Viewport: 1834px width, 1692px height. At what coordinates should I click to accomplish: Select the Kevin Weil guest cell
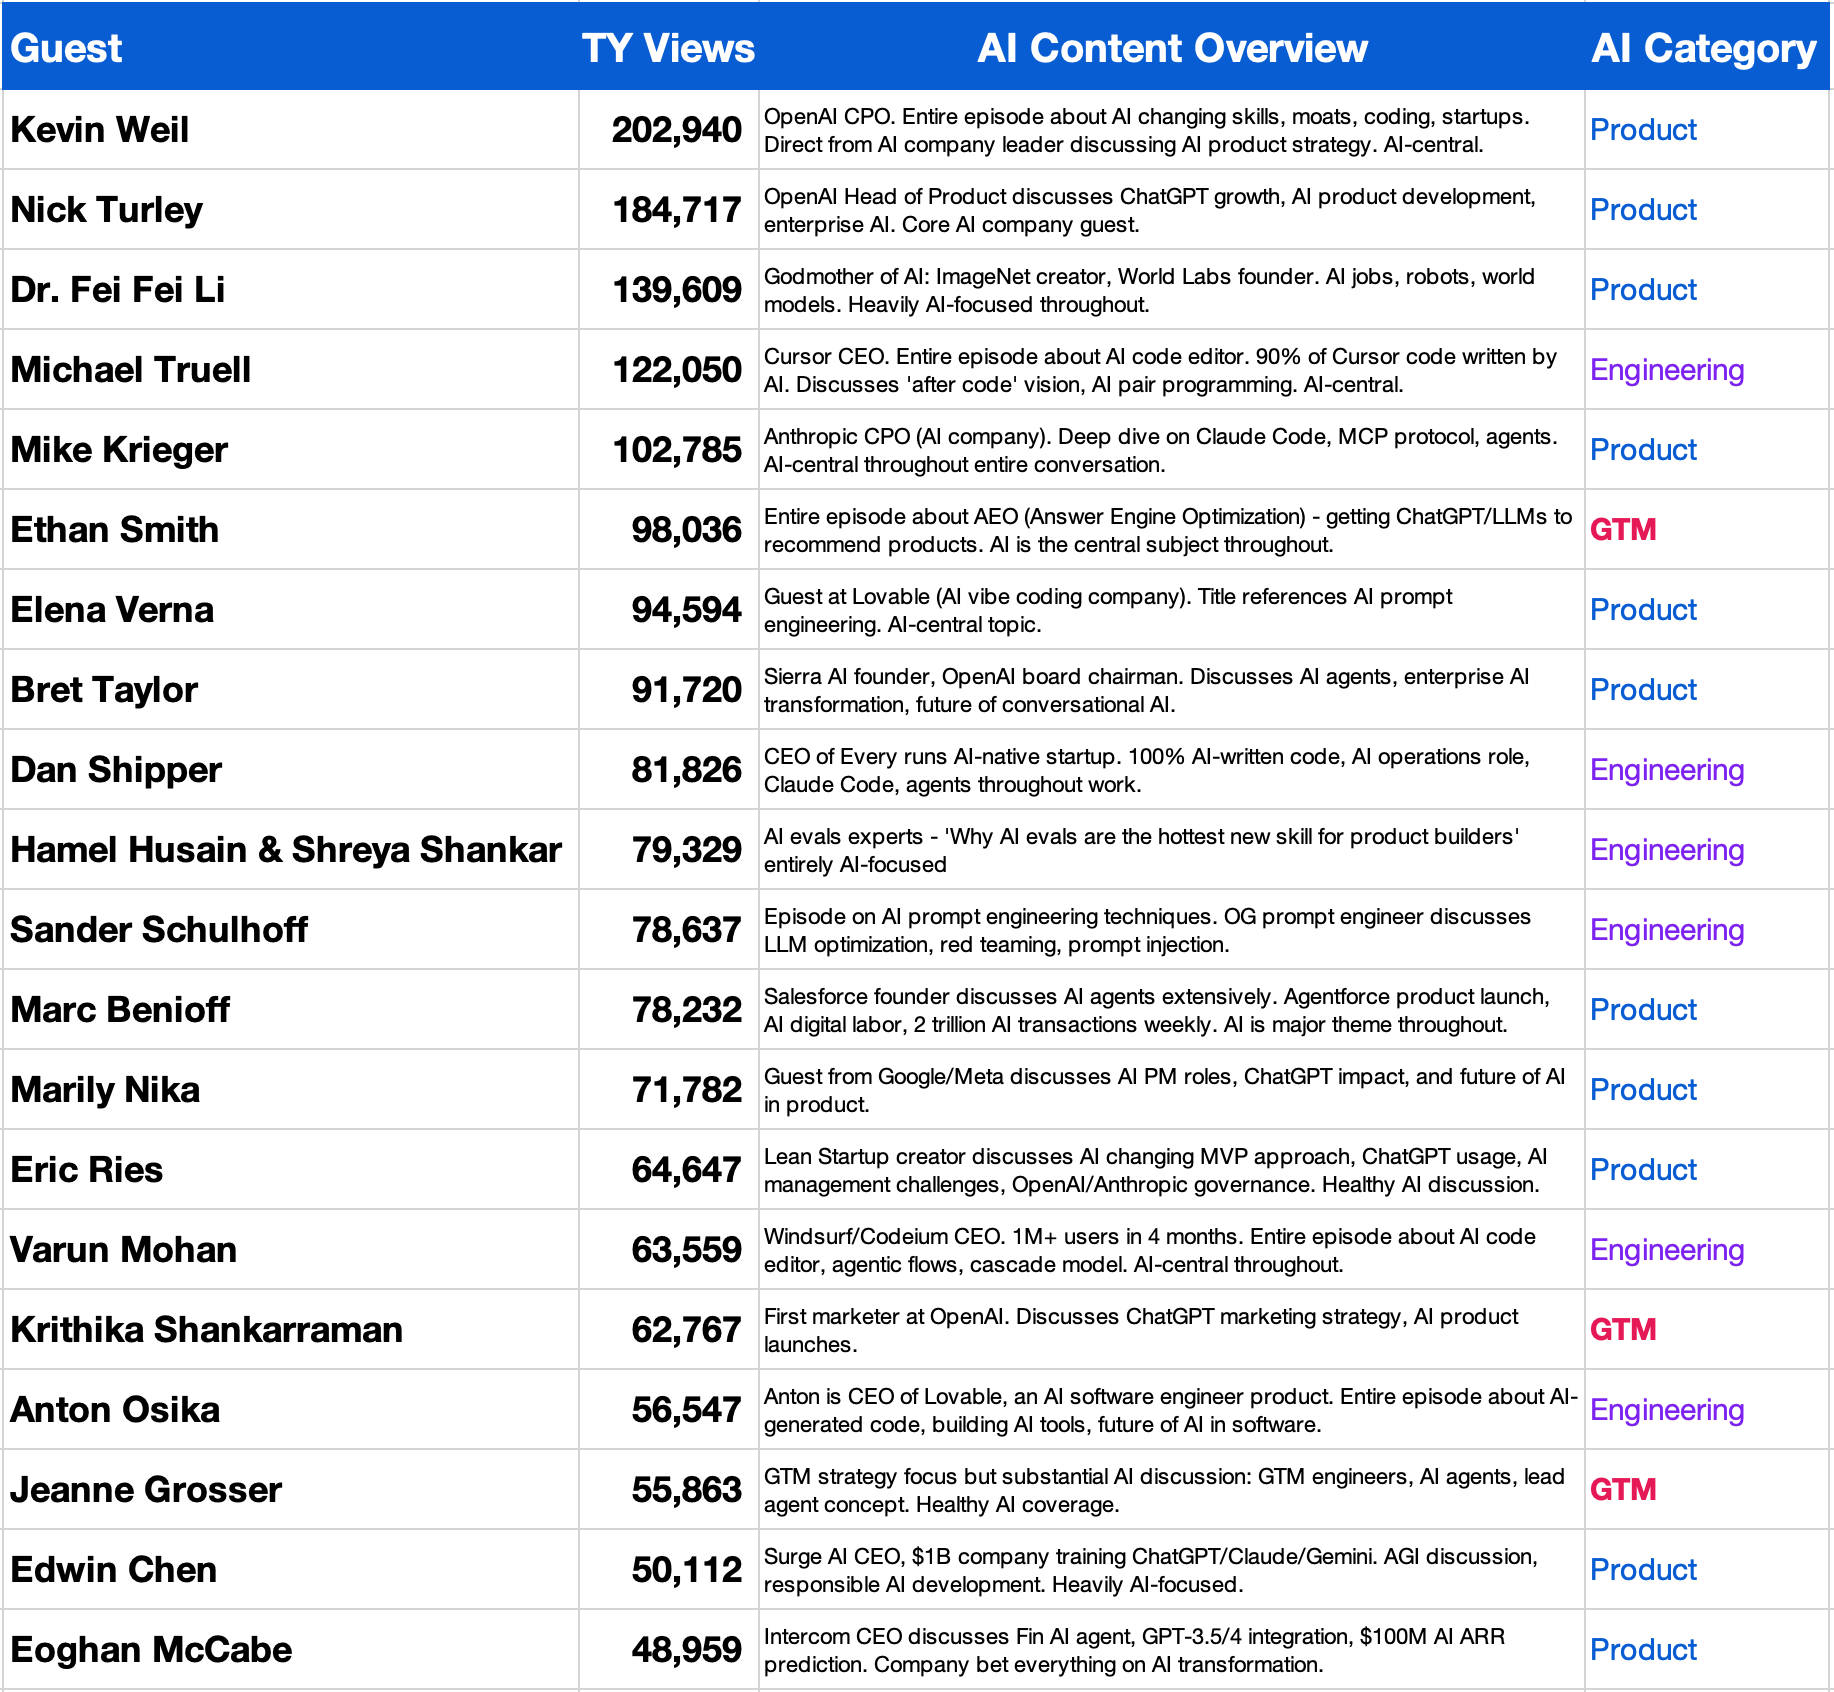[x=290, y=130]
